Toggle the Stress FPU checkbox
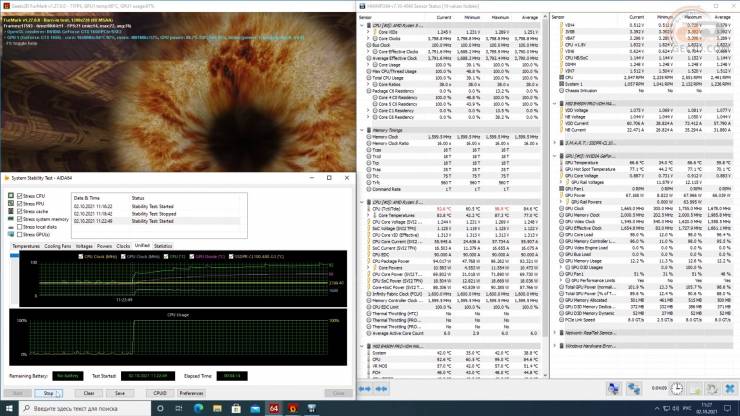The height and width of the screenshot is (416, 740). point(19,204)
